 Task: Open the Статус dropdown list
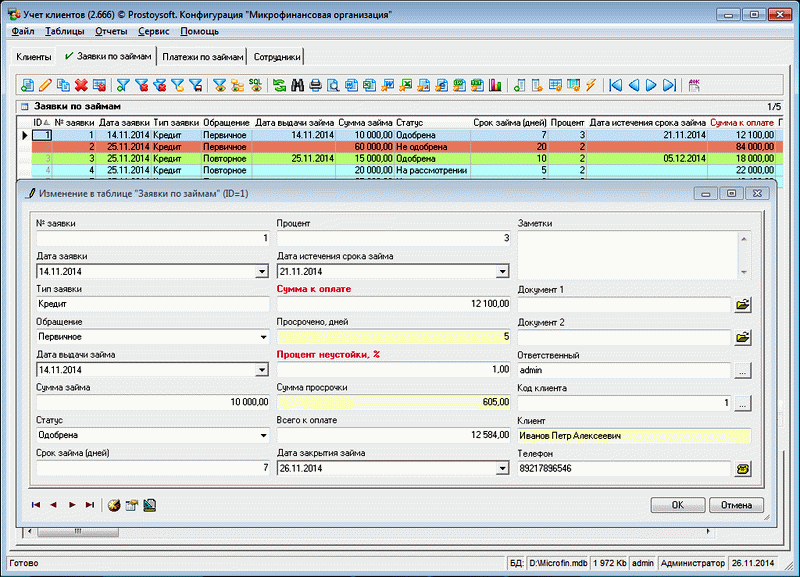[x=261, y=435]
